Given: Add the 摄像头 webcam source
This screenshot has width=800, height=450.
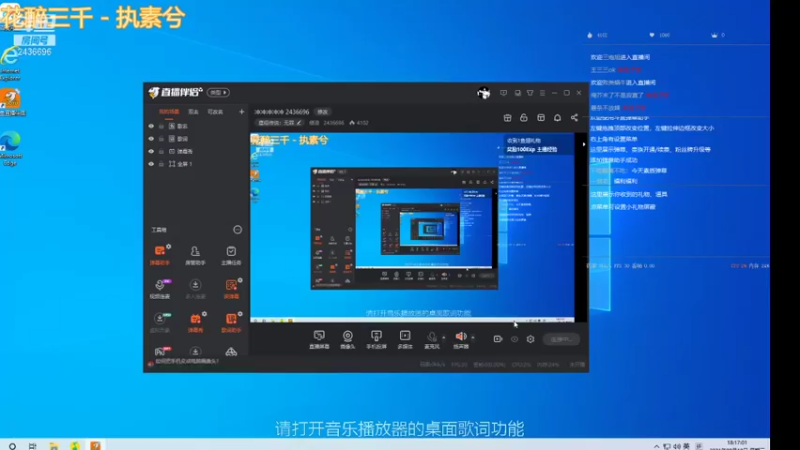Looking at the screenshot, I should click(347, 339).
